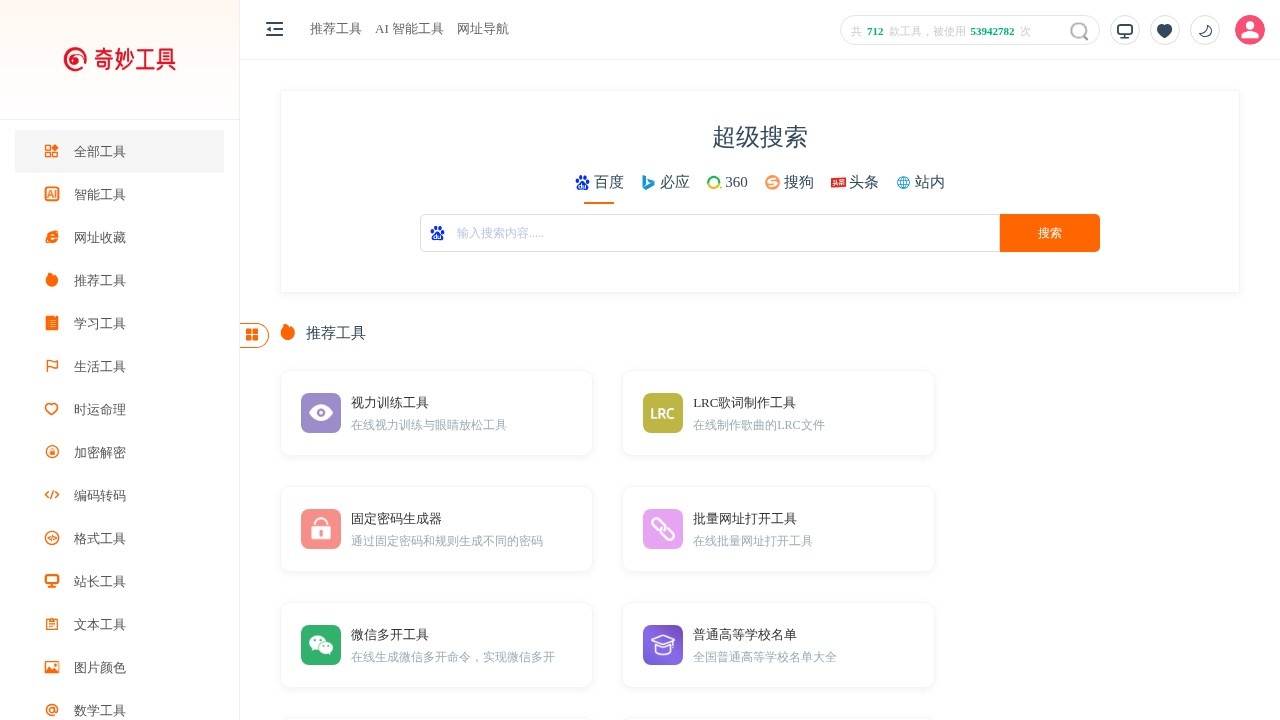Open 网址导航 in the top navigation
The height and width of the screenshot is (720, 1280).
(483, 29)
